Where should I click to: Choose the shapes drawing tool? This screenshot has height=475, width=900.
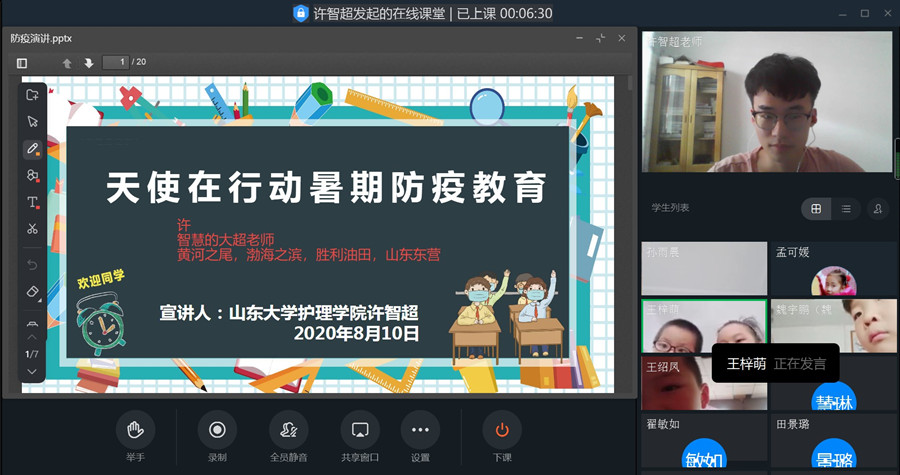[32, 175]
